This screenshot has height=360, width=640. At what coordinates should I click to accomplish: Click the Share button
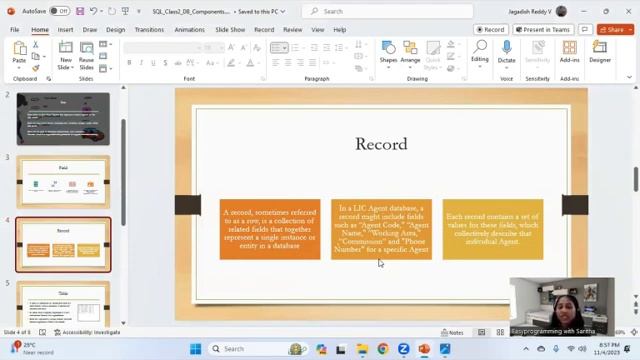[612, 29]
